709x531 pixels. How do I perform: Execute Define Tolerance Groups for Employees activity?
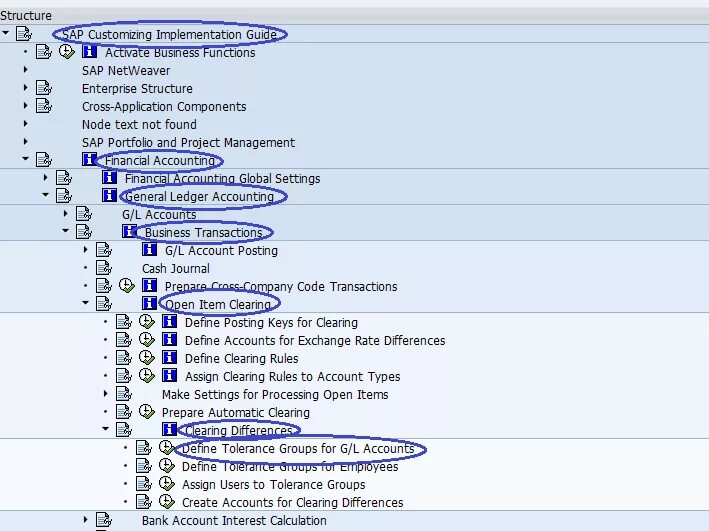(x=166, y=465)
